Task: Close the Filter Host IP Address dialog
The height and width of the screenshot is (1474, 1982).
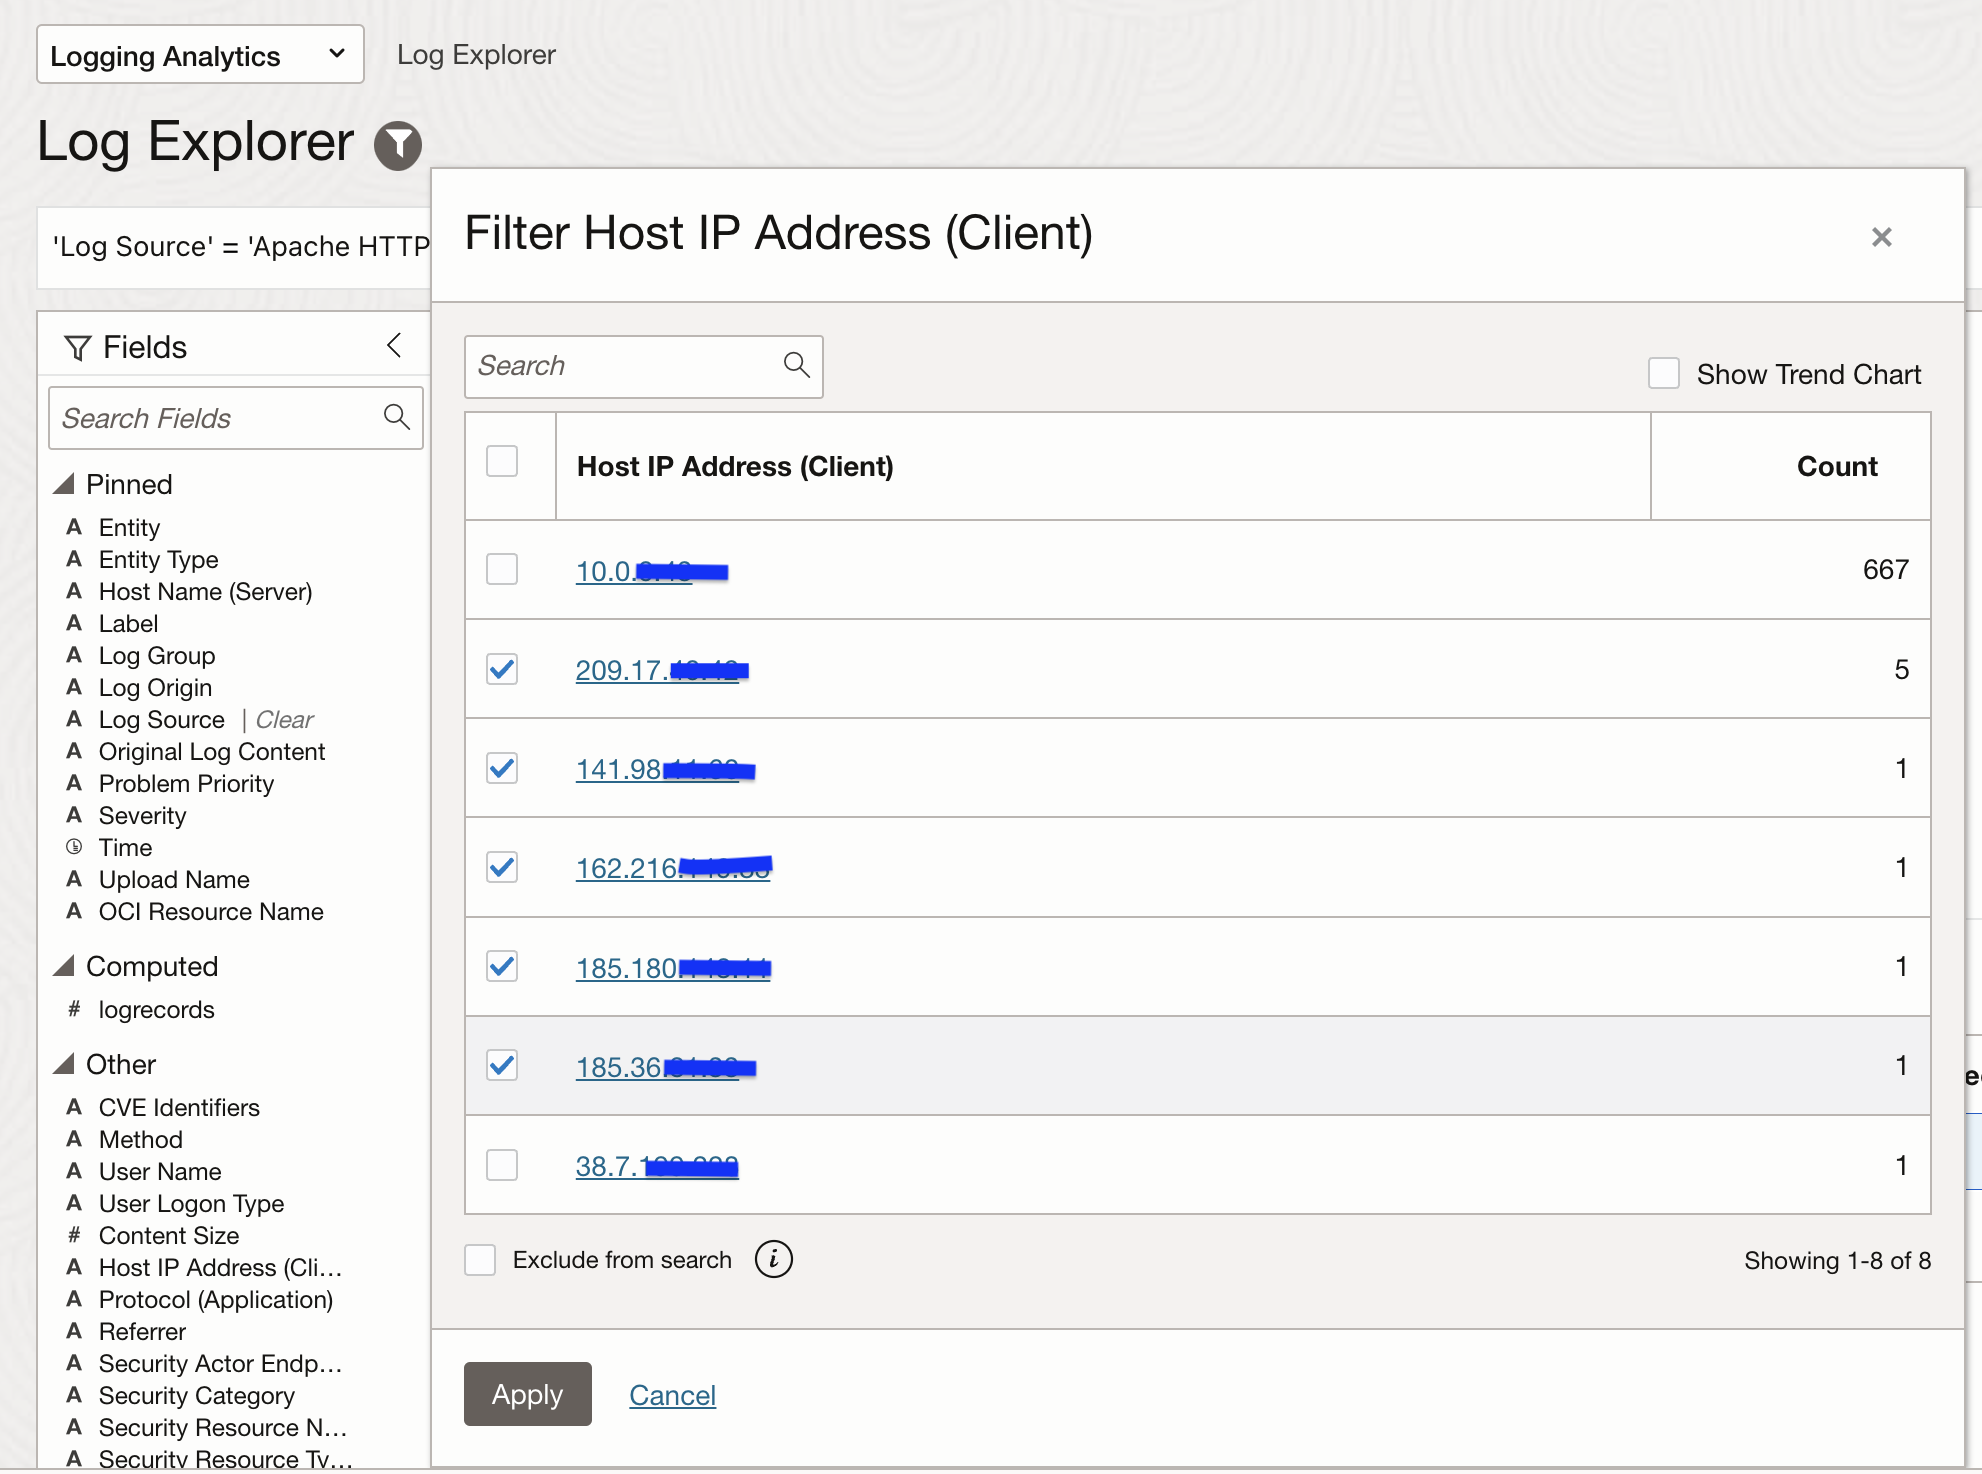Action: tap(1881, 237)
